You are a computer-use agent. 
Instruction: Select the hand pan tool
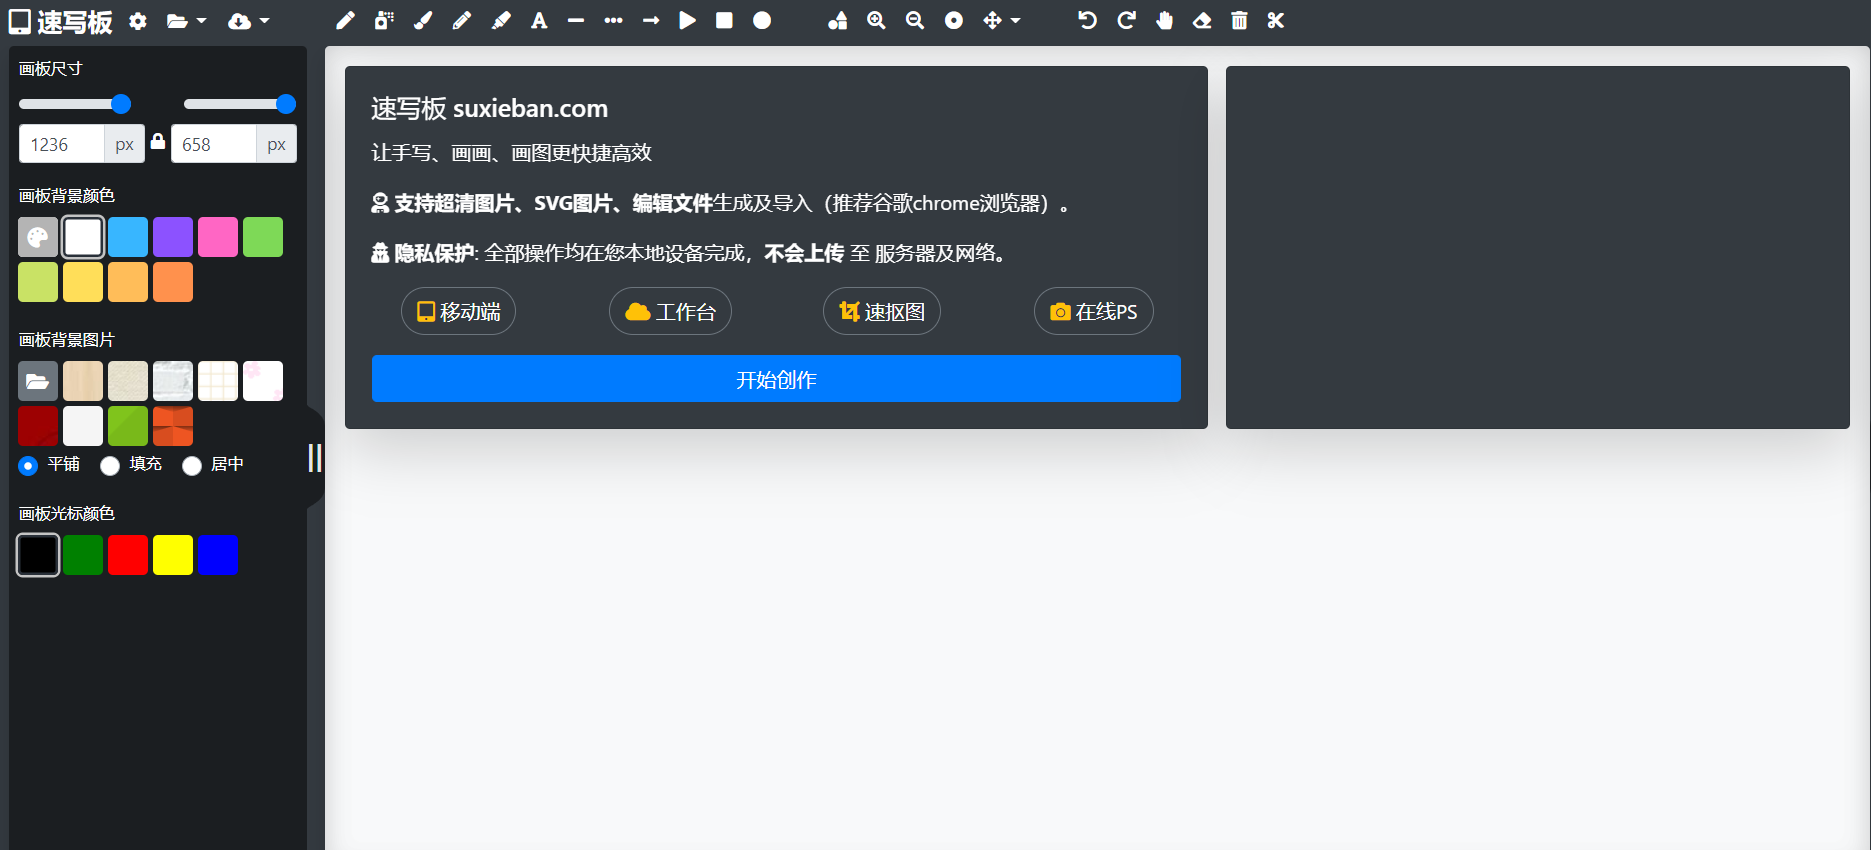click(x=1164, y=21)
